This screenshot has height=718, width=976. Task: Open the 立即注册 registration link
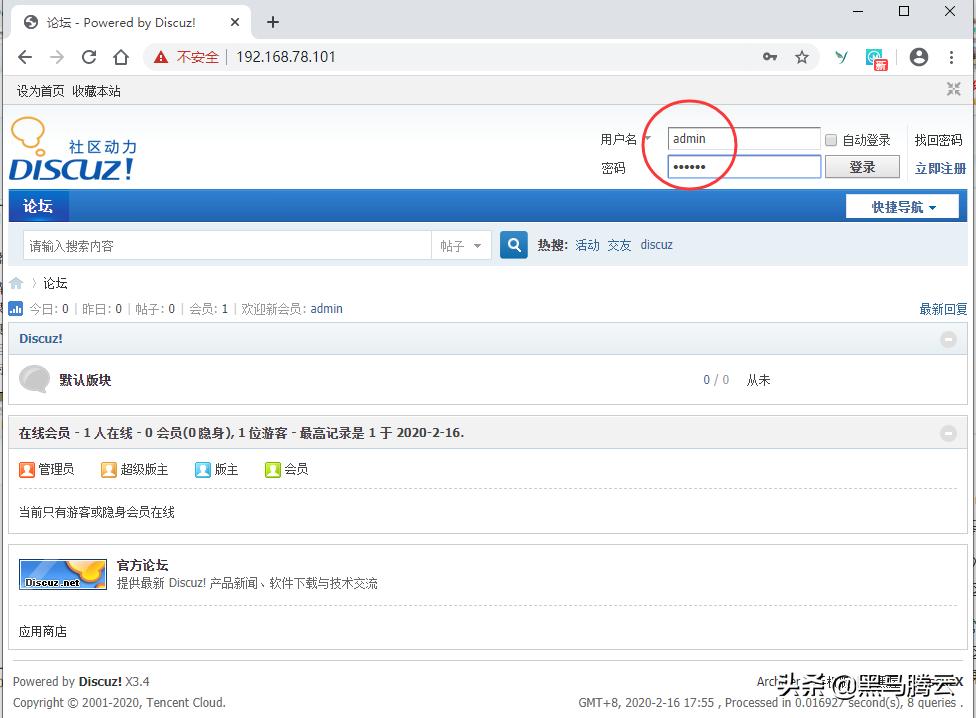pos(938,167)
